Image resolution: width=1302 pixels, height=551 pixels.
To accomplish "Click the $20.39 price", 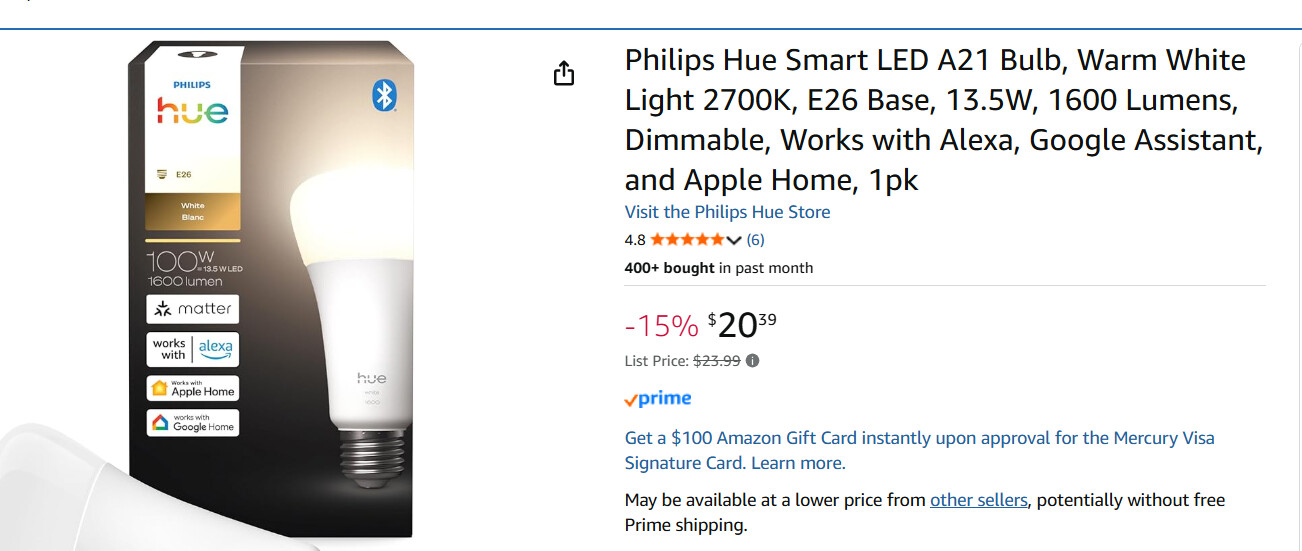I will 741,325.
